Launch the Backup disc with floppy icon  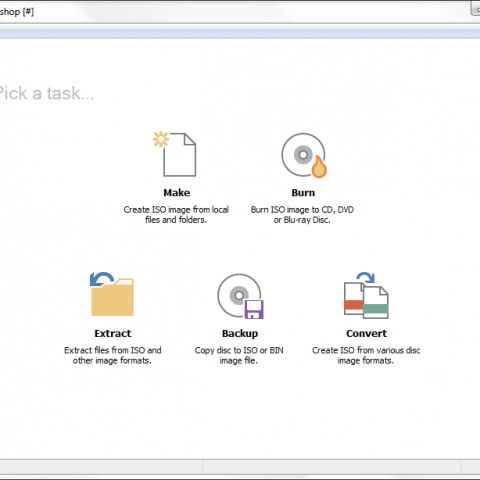pyautogui.click(x=240, y=296)
